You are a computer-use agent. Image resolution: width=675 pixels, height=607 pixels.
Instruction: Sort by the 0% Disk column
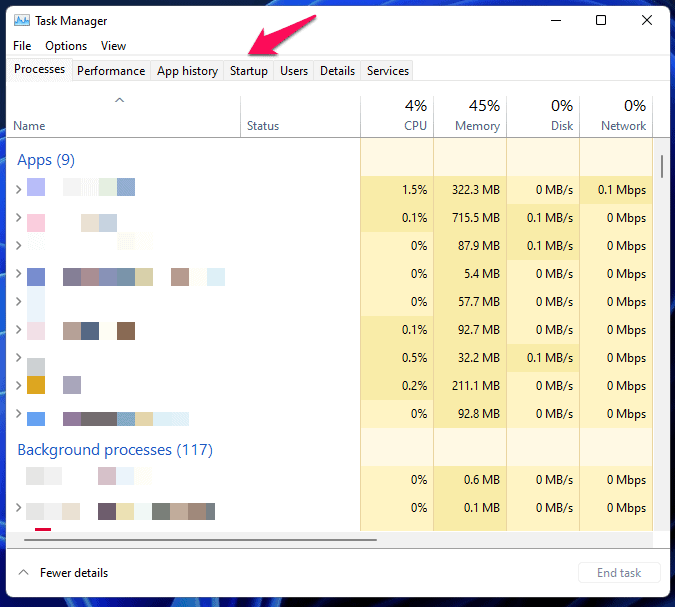543,116
